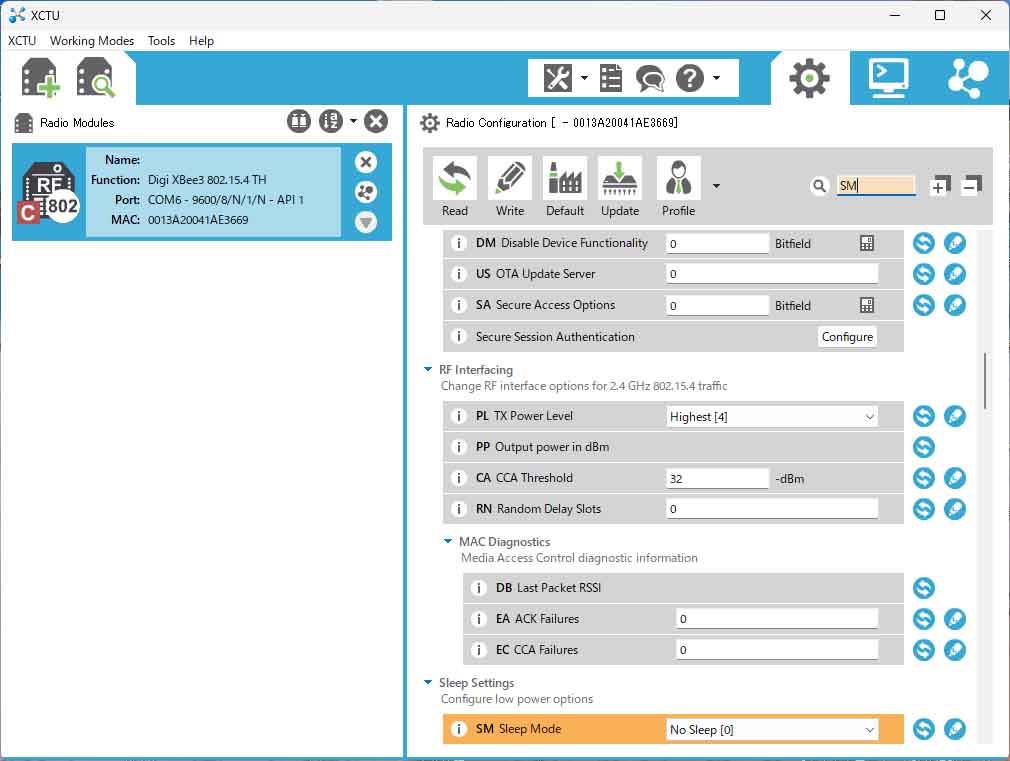Open the Help menu
This screenshot has height=761, width=1010.
click(x=201, y=41)
